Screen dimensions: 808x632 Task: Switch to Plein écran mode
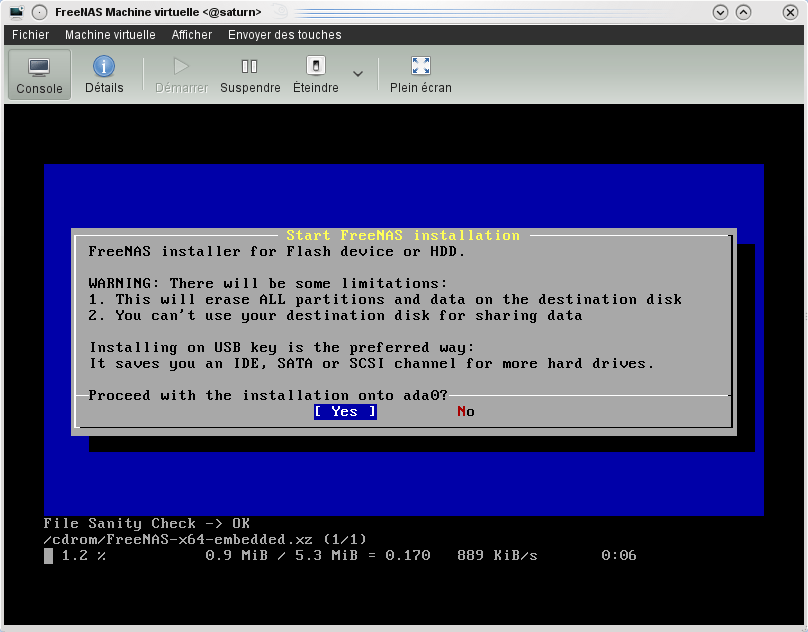pos(420,75)
